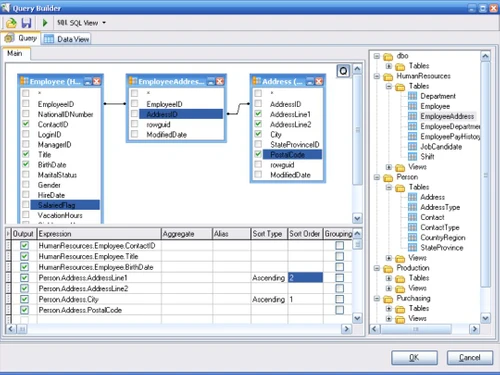
Task: Collapse the Person schema node
Action: tap(377, 177)
